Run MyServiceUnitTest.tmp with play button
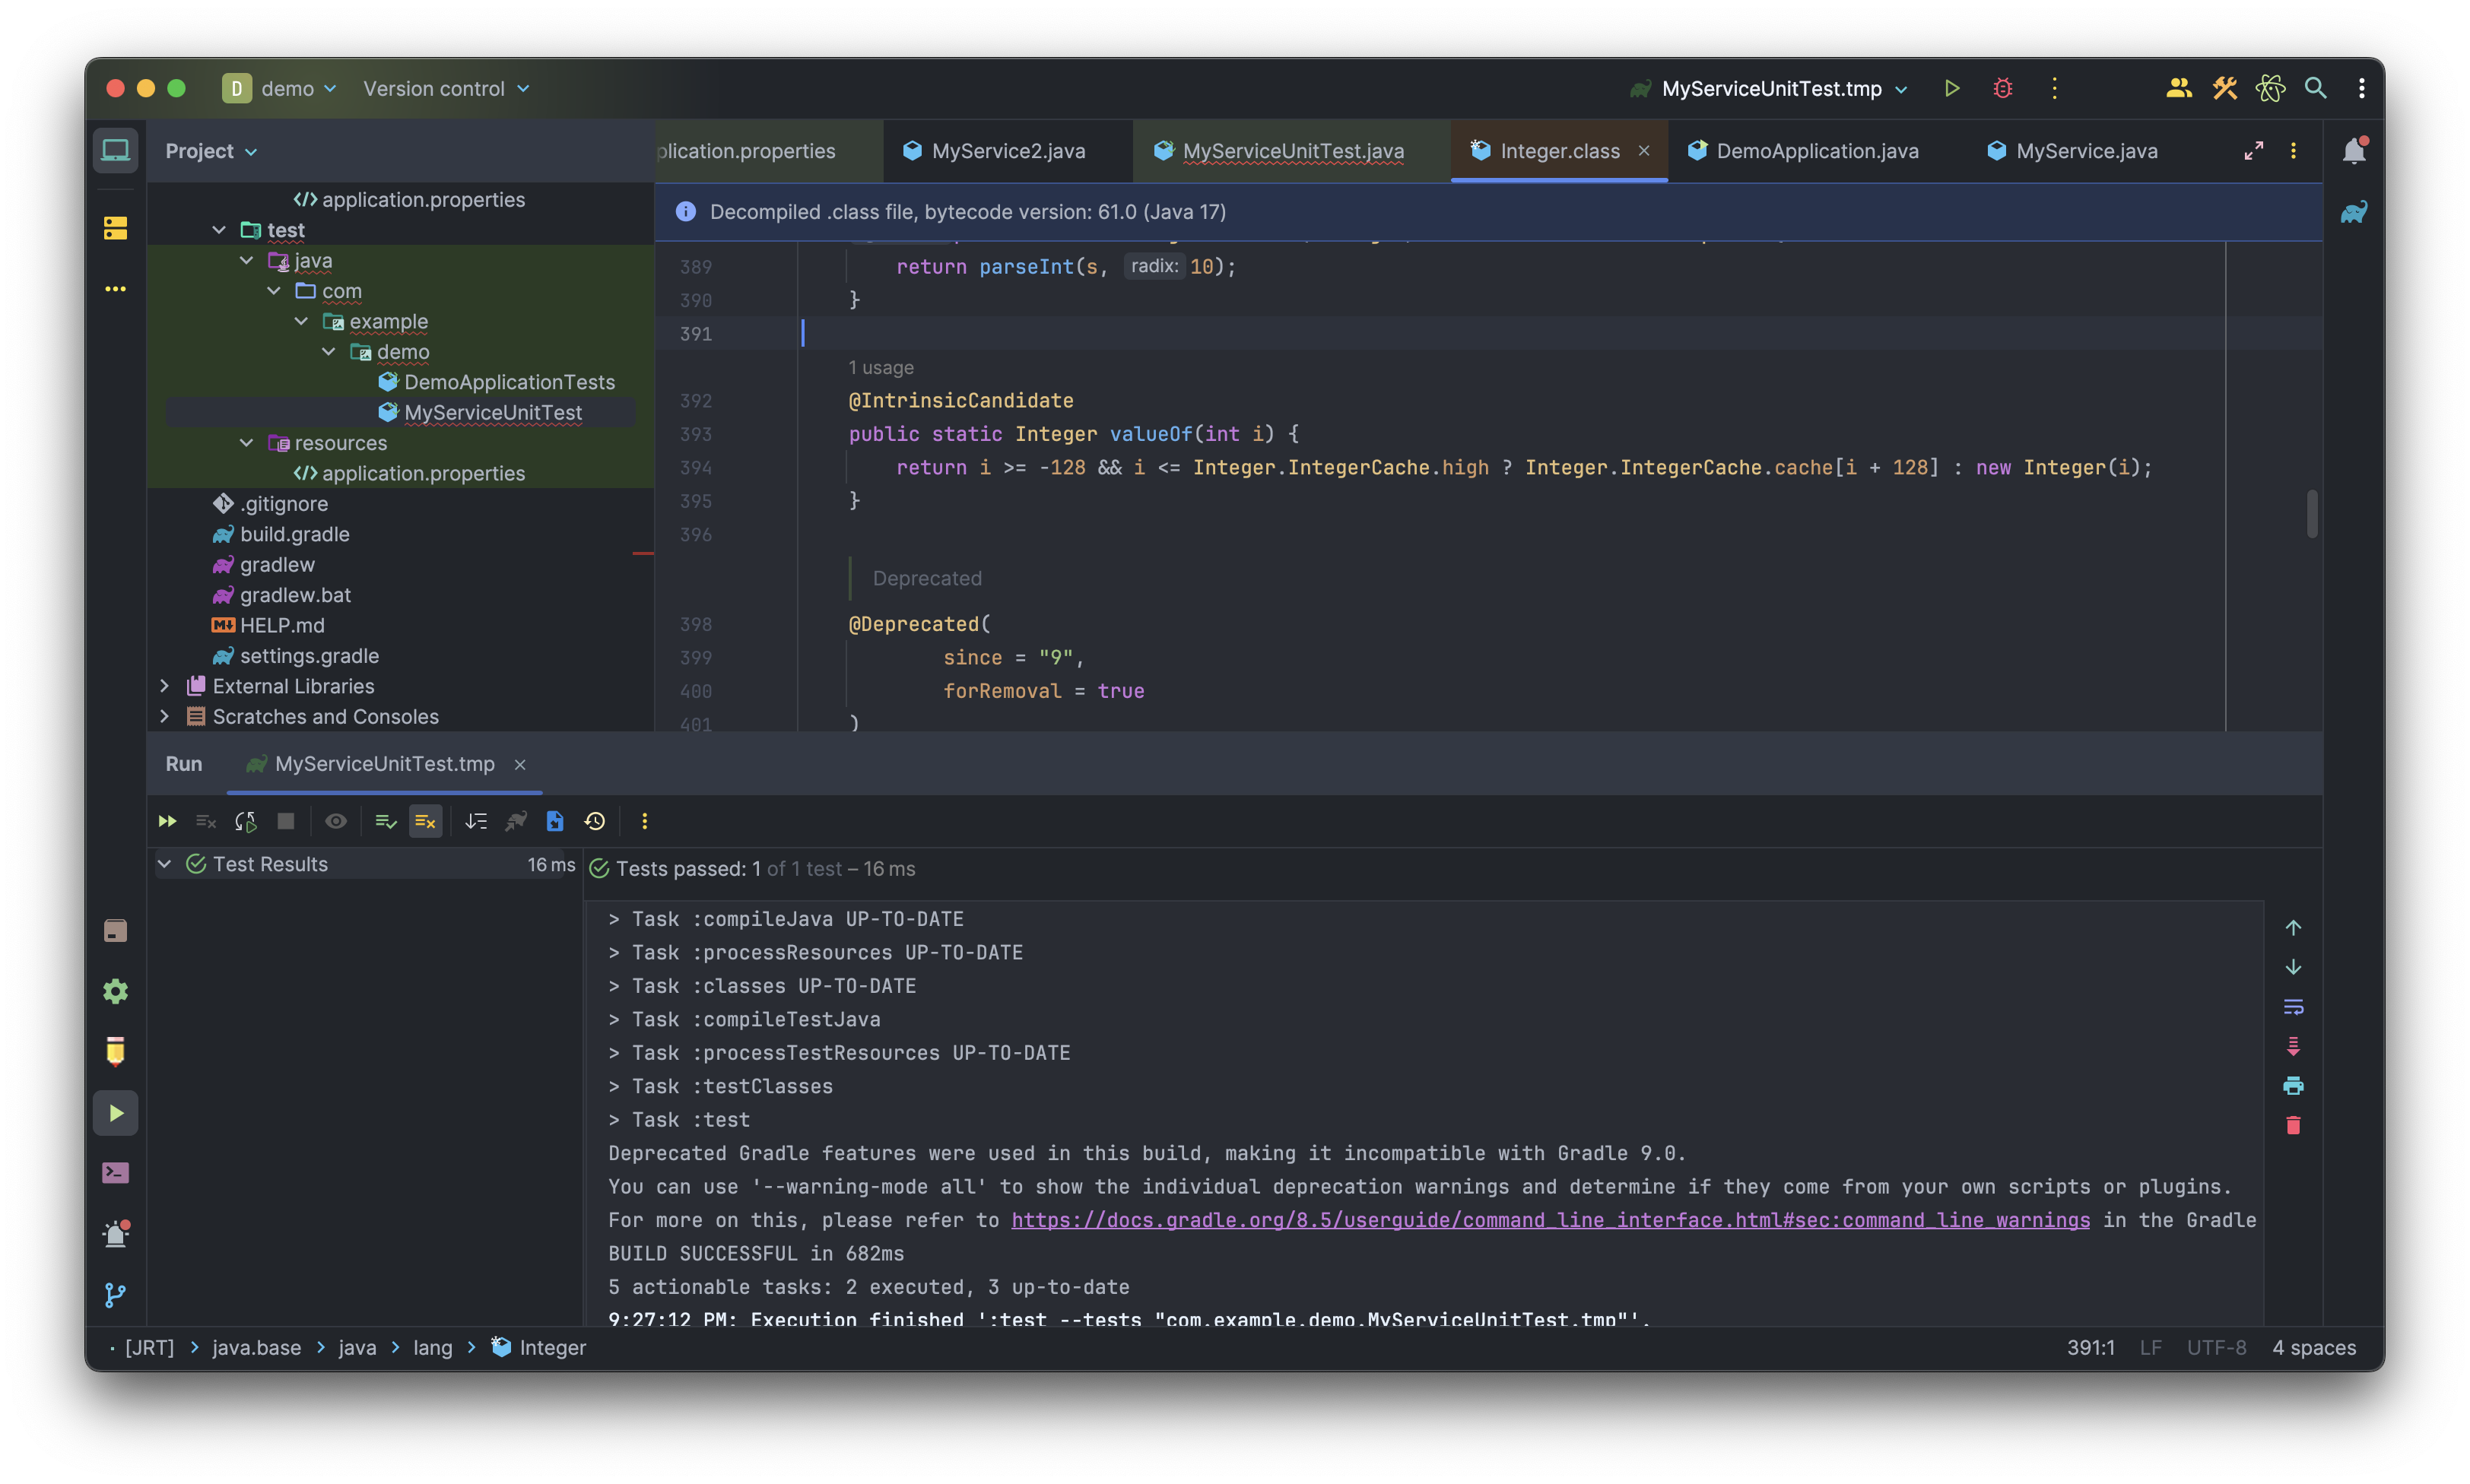This screenshot has height=1484, width=2470. coord(1951,88)
